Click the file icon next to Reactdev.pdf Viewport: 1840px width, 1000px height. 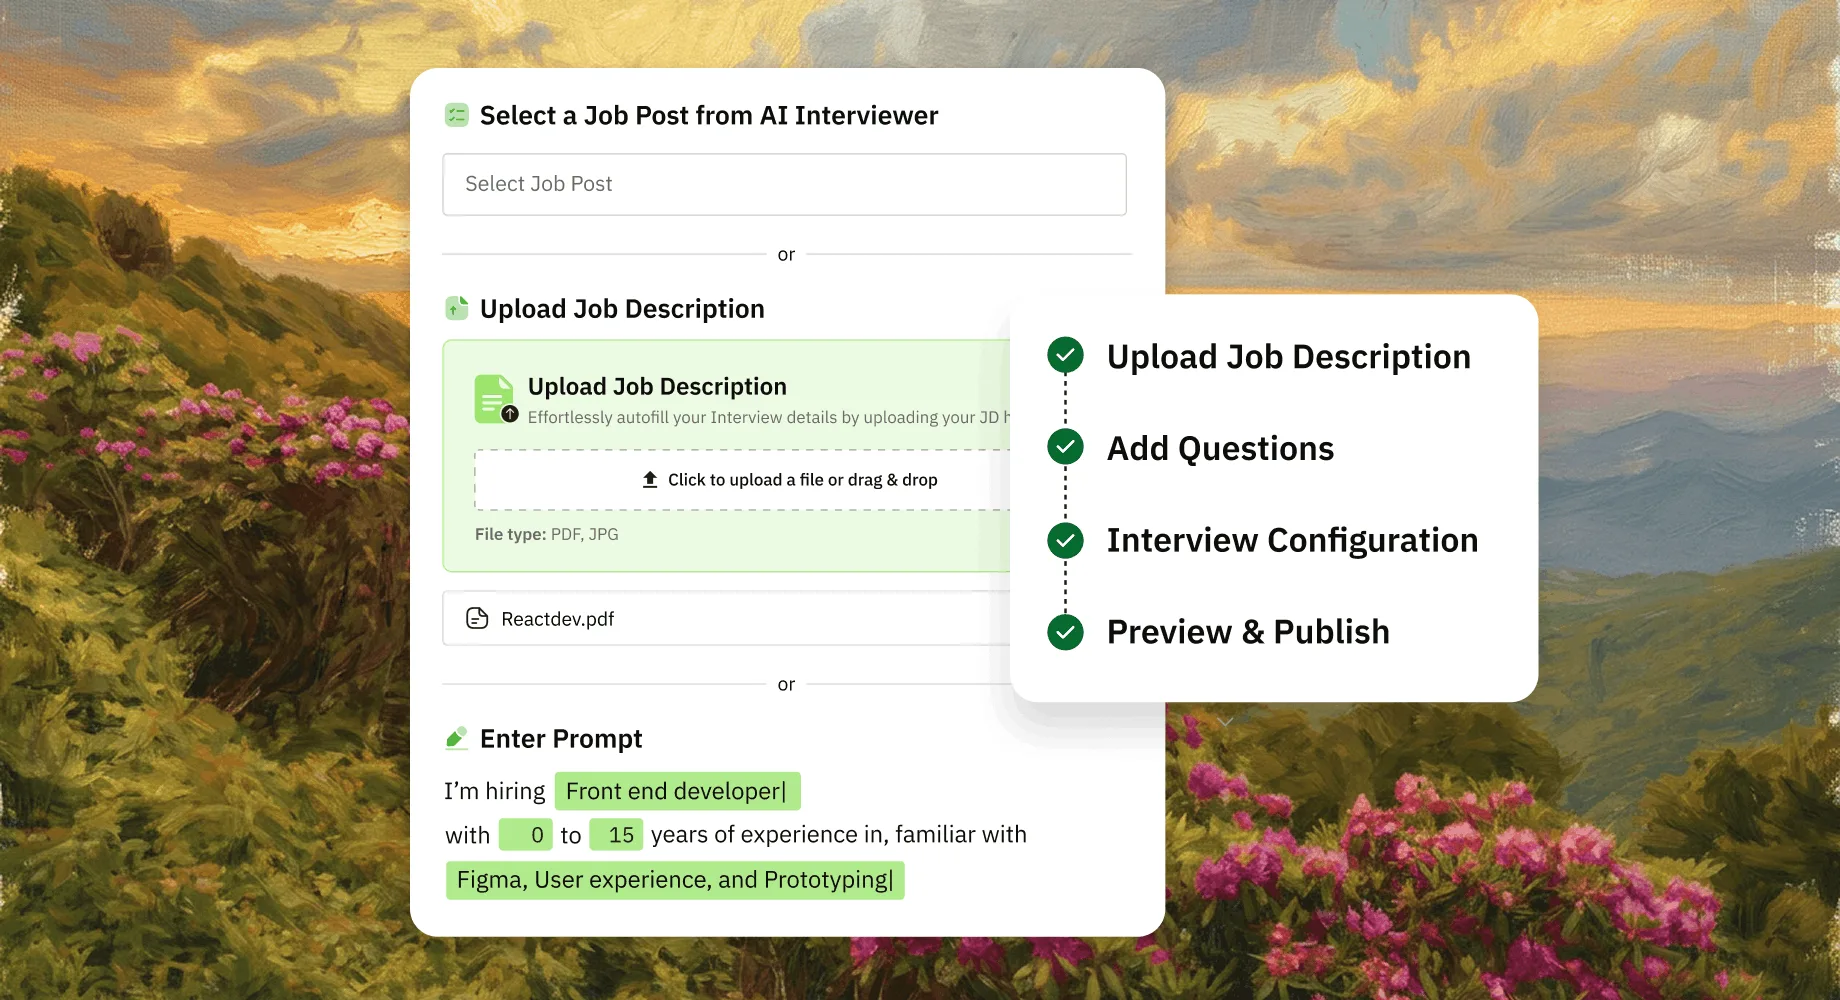tap(477, 618)
